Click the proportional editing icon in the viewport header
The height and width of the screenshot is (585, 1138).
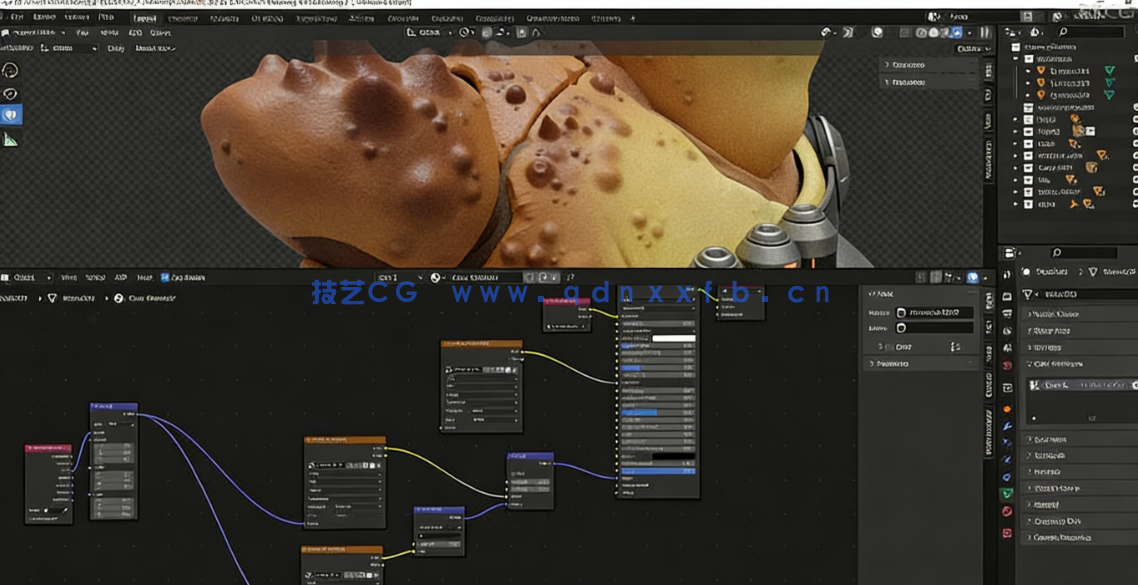point(520,31)
